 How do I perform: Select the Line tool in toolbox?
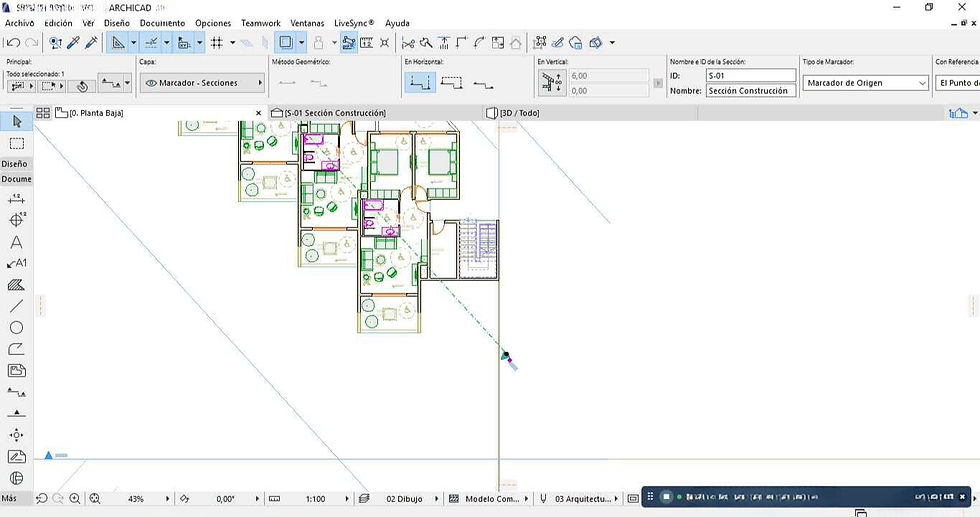coord(16,306)
